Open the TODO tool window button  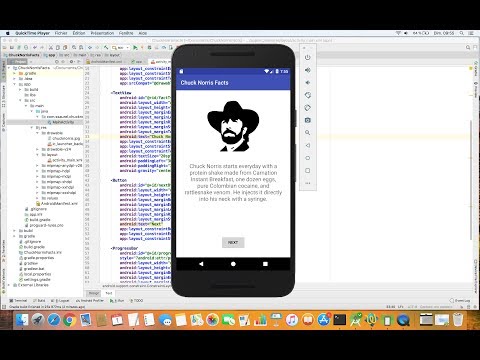coord(137,300)
